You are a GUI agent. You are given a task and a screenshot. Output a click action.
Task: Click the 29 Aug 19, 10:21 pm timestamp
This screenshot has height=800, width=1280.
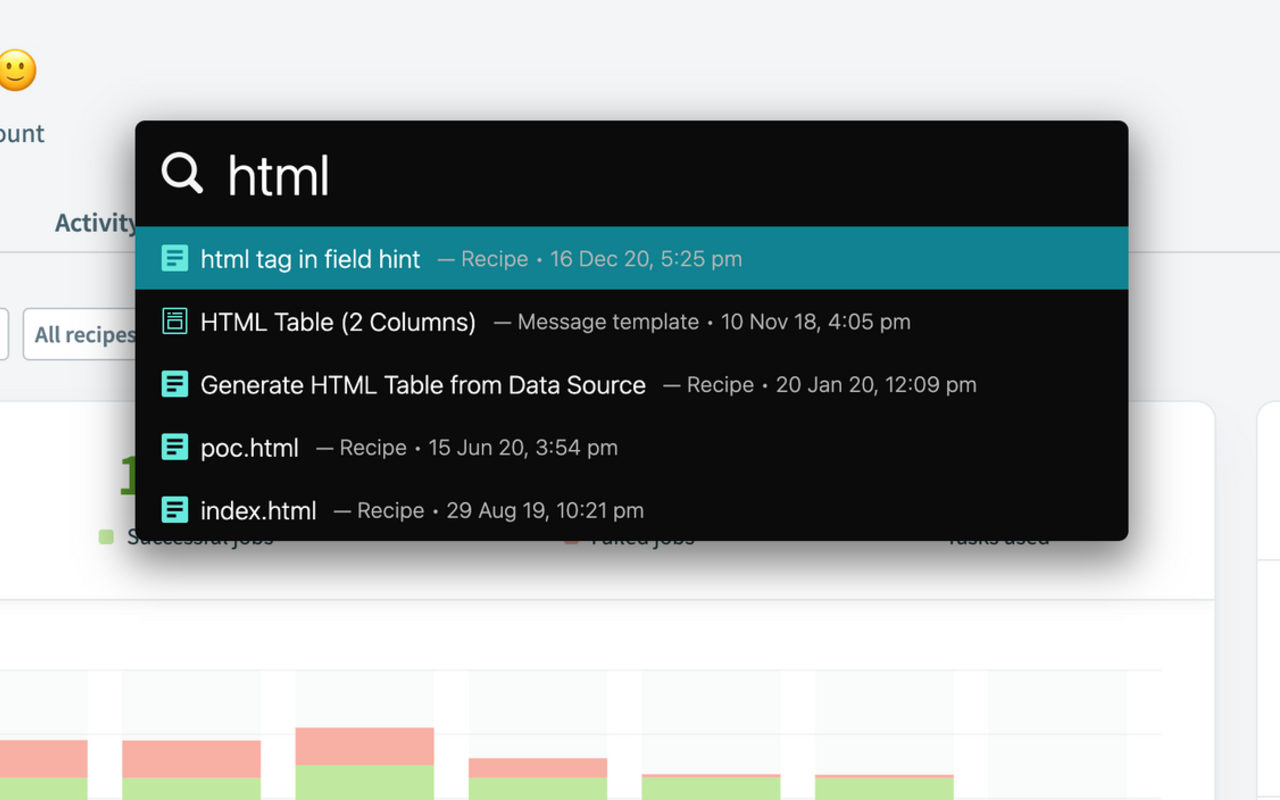pyautogui.click(x=544, y=511)
